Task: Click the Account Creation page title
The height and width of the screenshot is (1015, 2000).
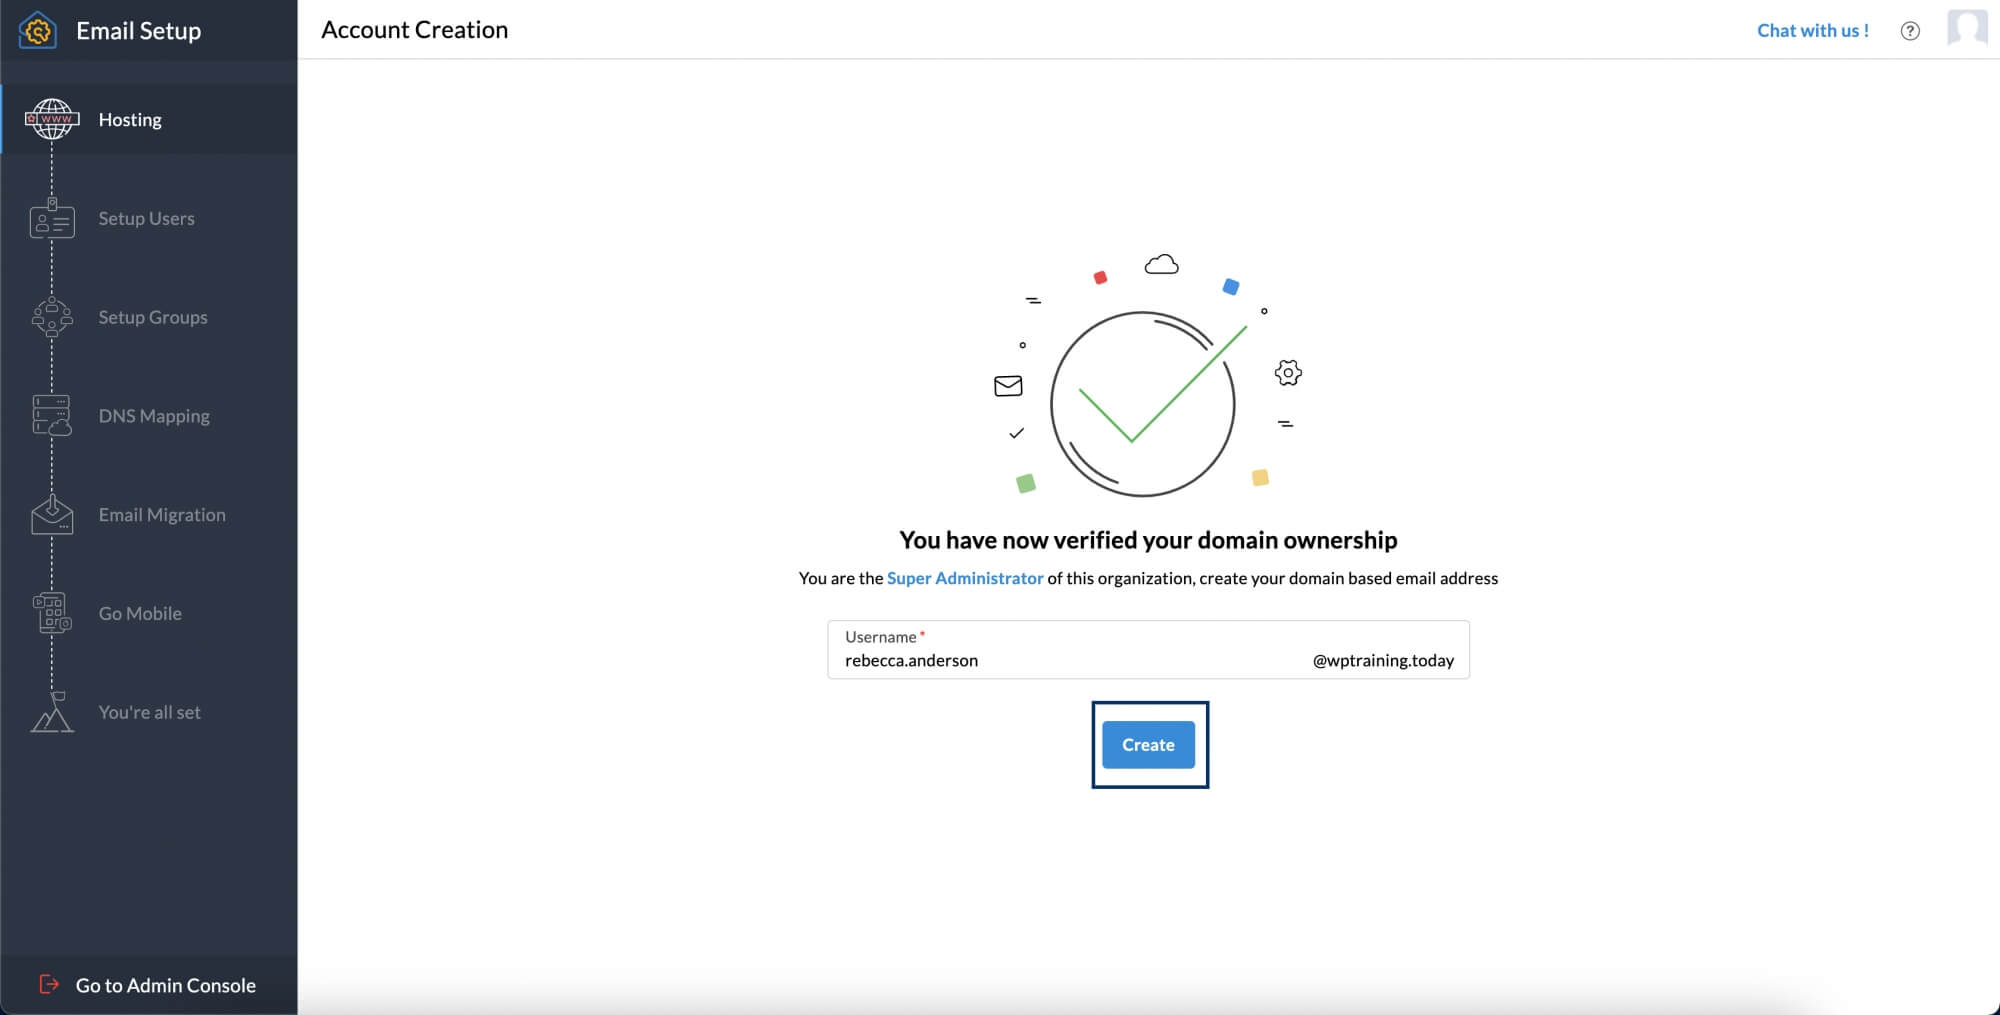Action: tap(414, 29)
